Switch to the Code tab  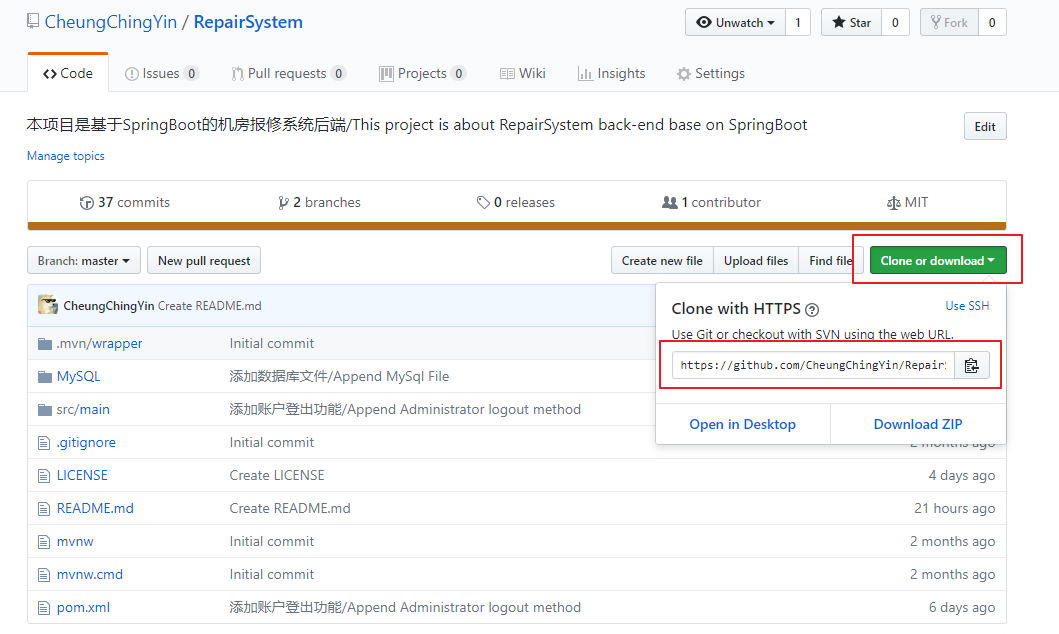[x=68, y=73]
